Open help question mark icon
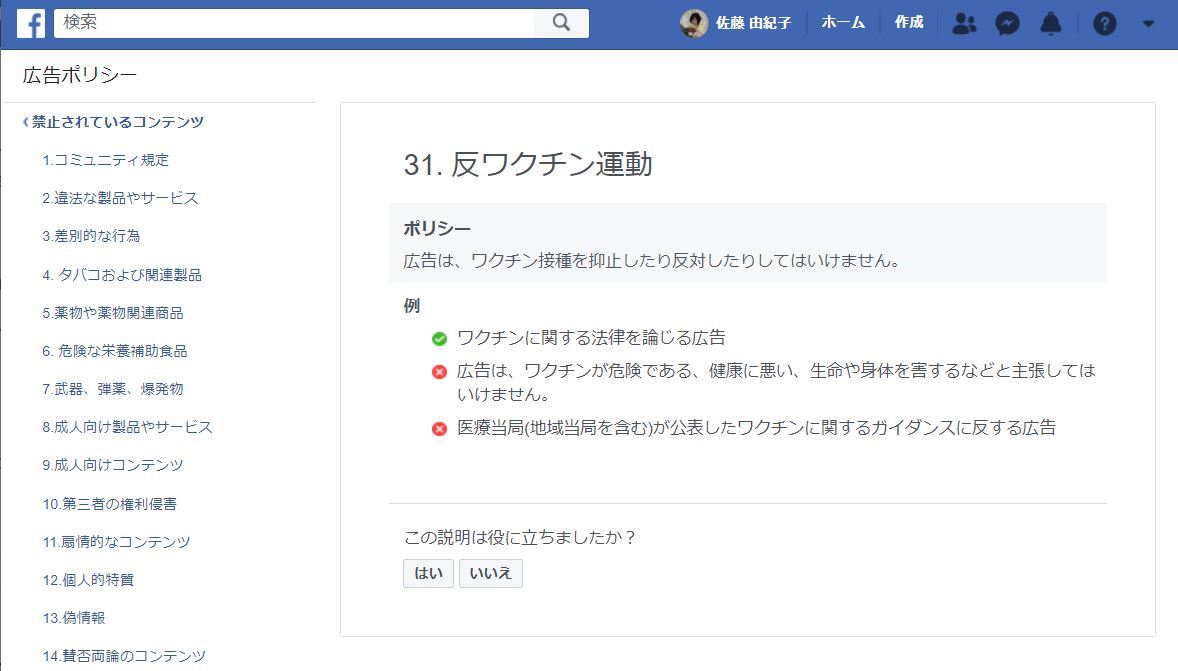Screen dimensions: 1178x671 pos(1104,23)
